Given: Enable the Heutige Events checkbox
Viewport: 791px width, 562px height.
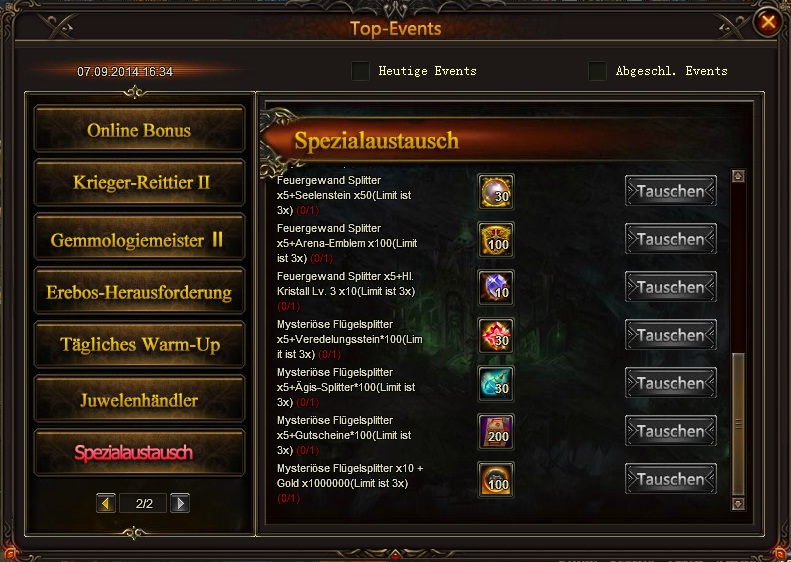Looking at the screenshot, I should click(360, 71).
